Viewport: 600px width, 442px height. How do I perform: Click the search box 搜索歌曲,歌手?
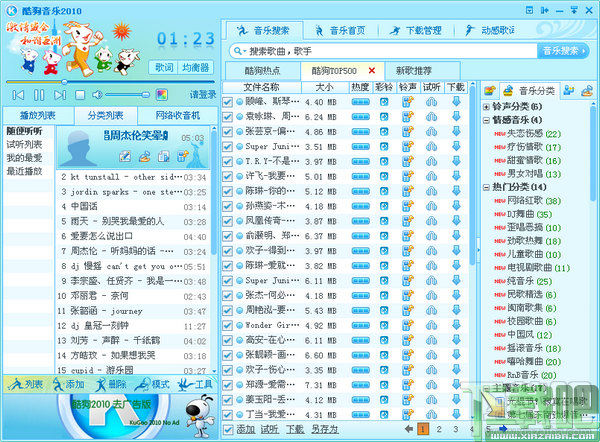pos(390,51)
